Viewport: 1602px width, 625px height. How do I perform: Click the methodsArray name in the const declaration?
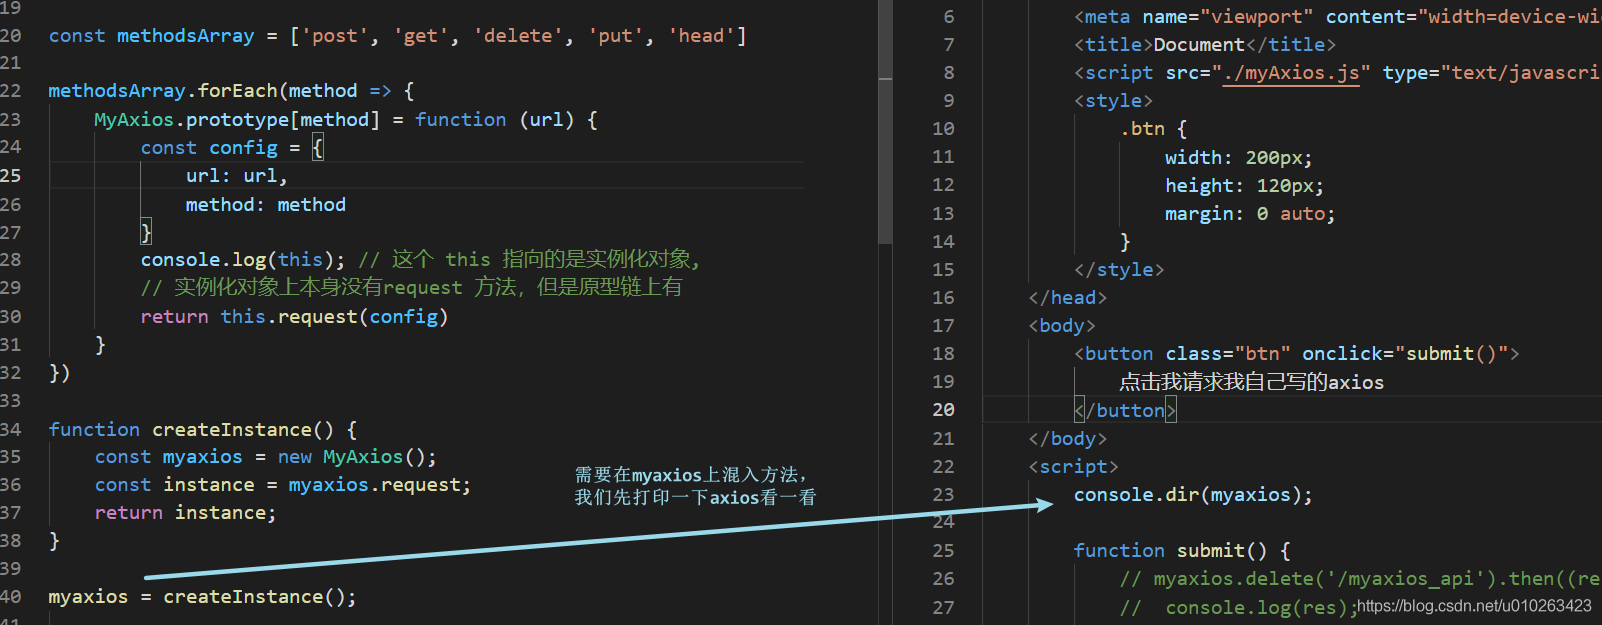click(185, 36)
